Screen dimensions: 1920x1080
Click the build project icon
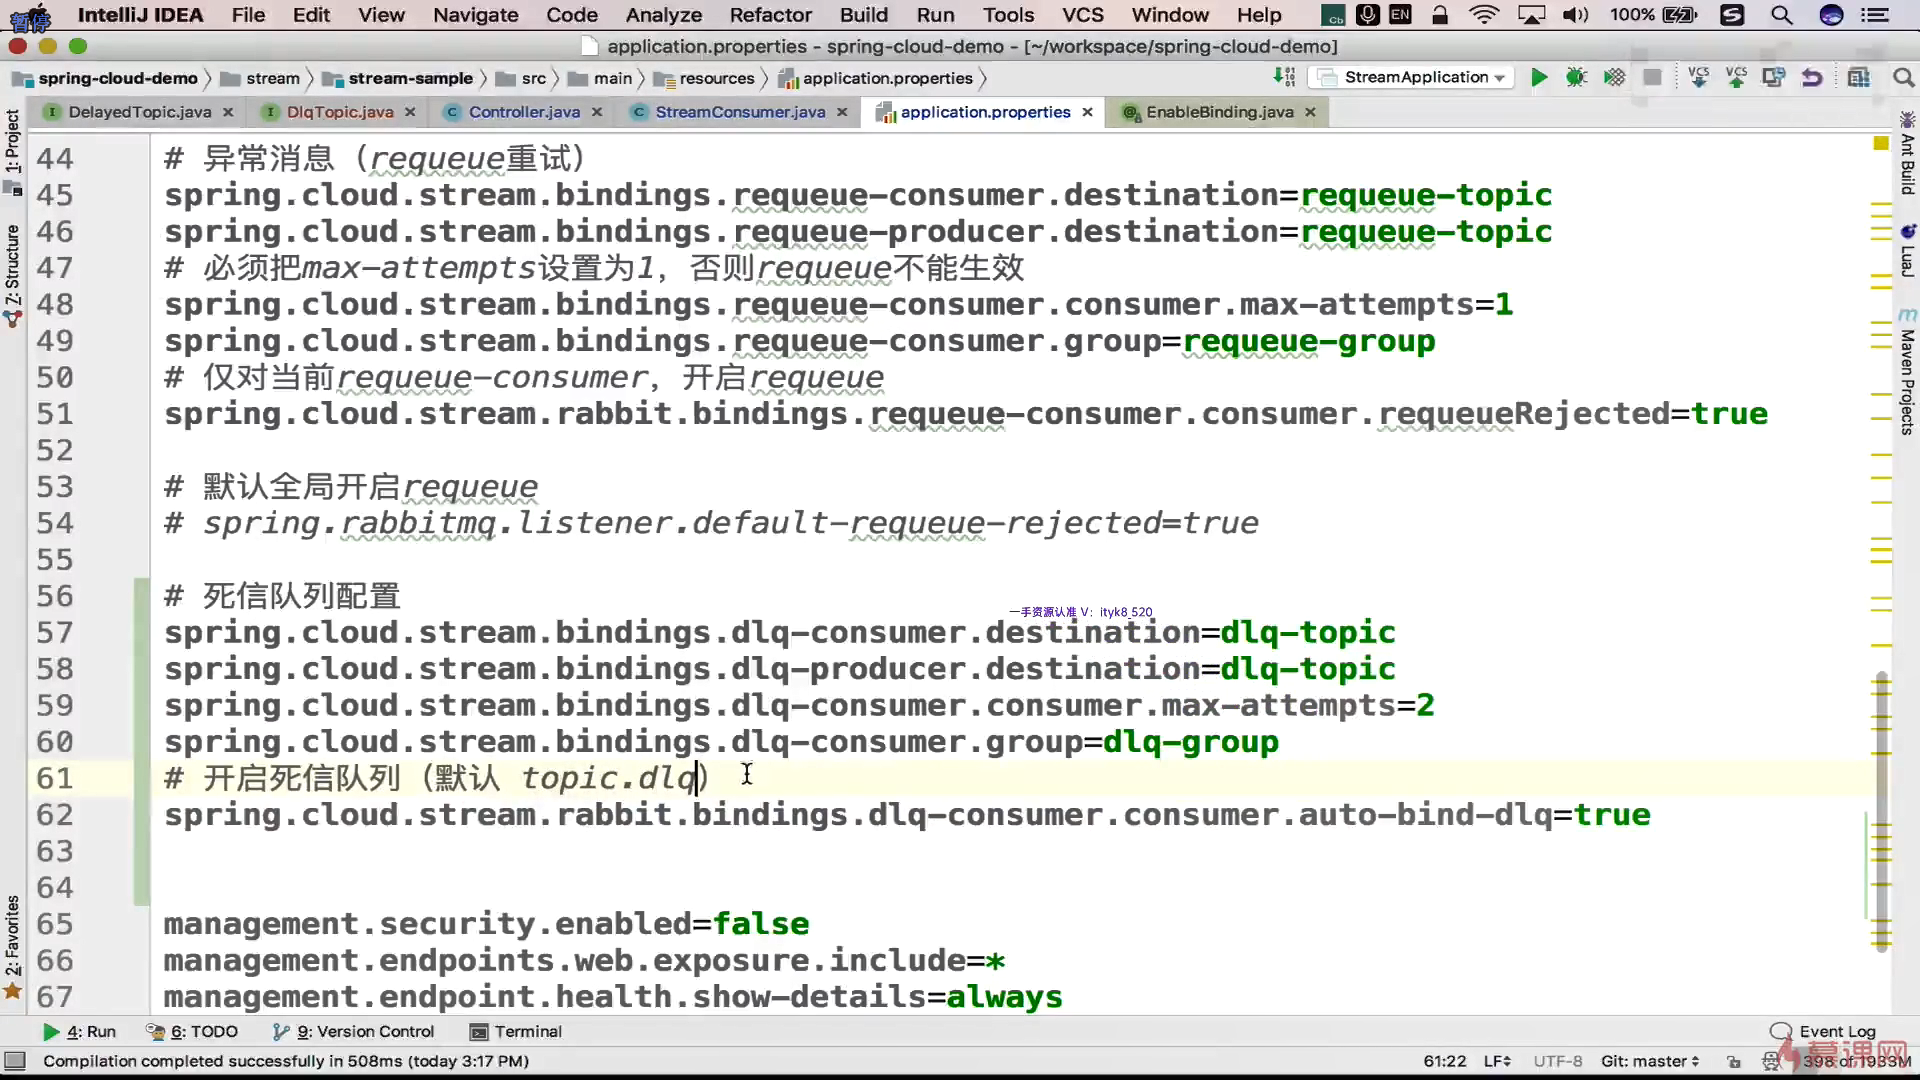1284,78
